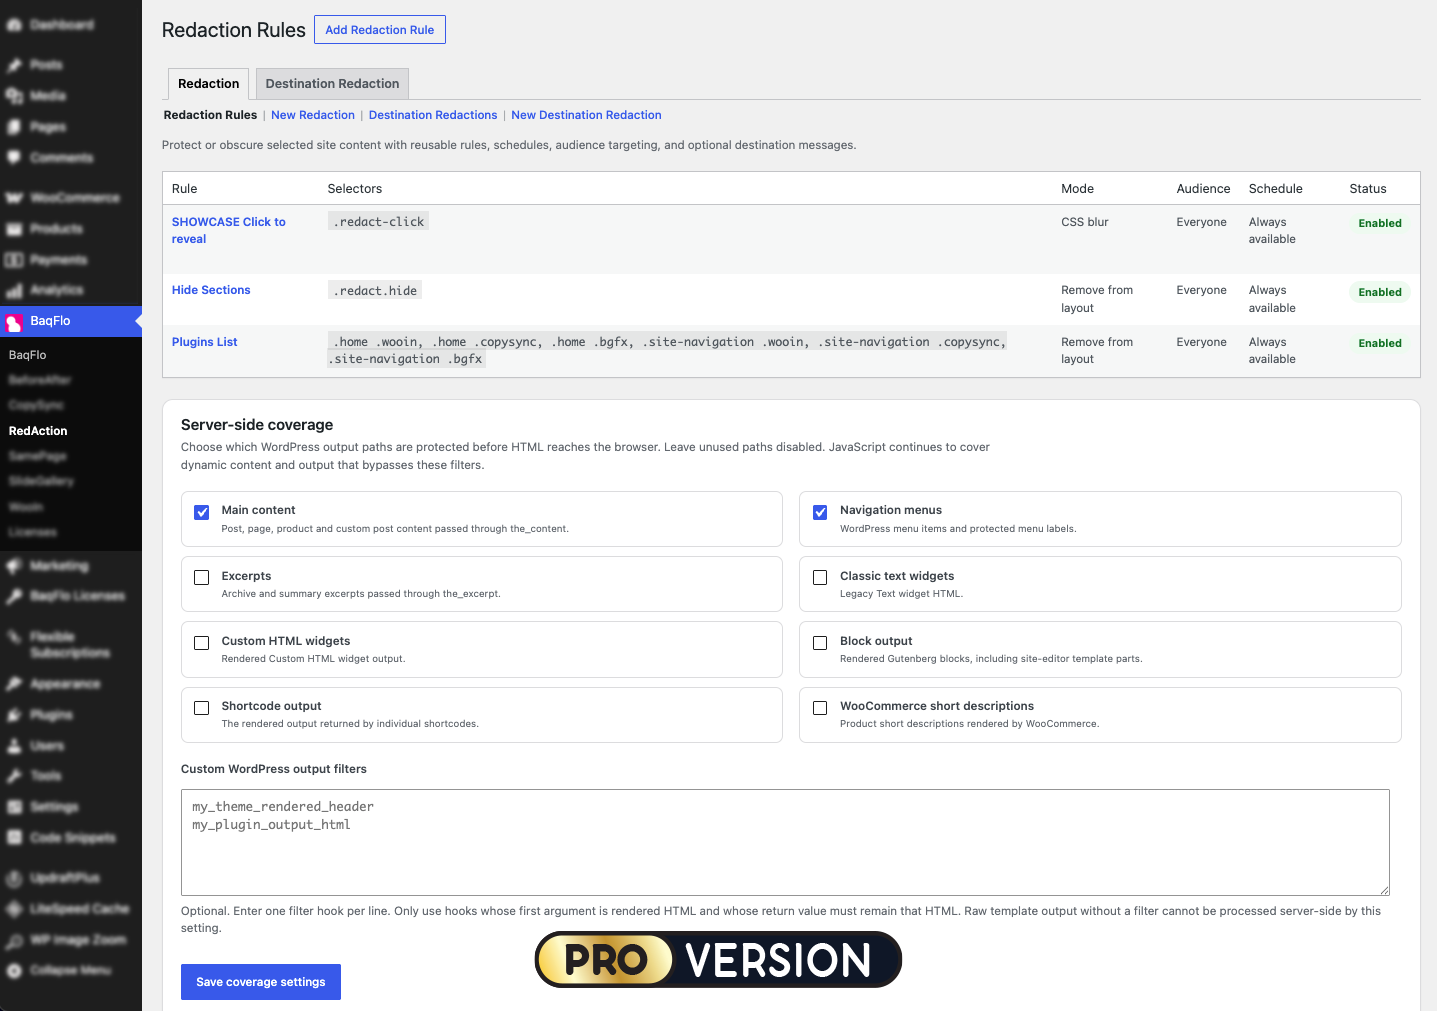This screenshot has height=1011, width=1437.
Task: Click the .redact.hide selector code
Action: 375,291
